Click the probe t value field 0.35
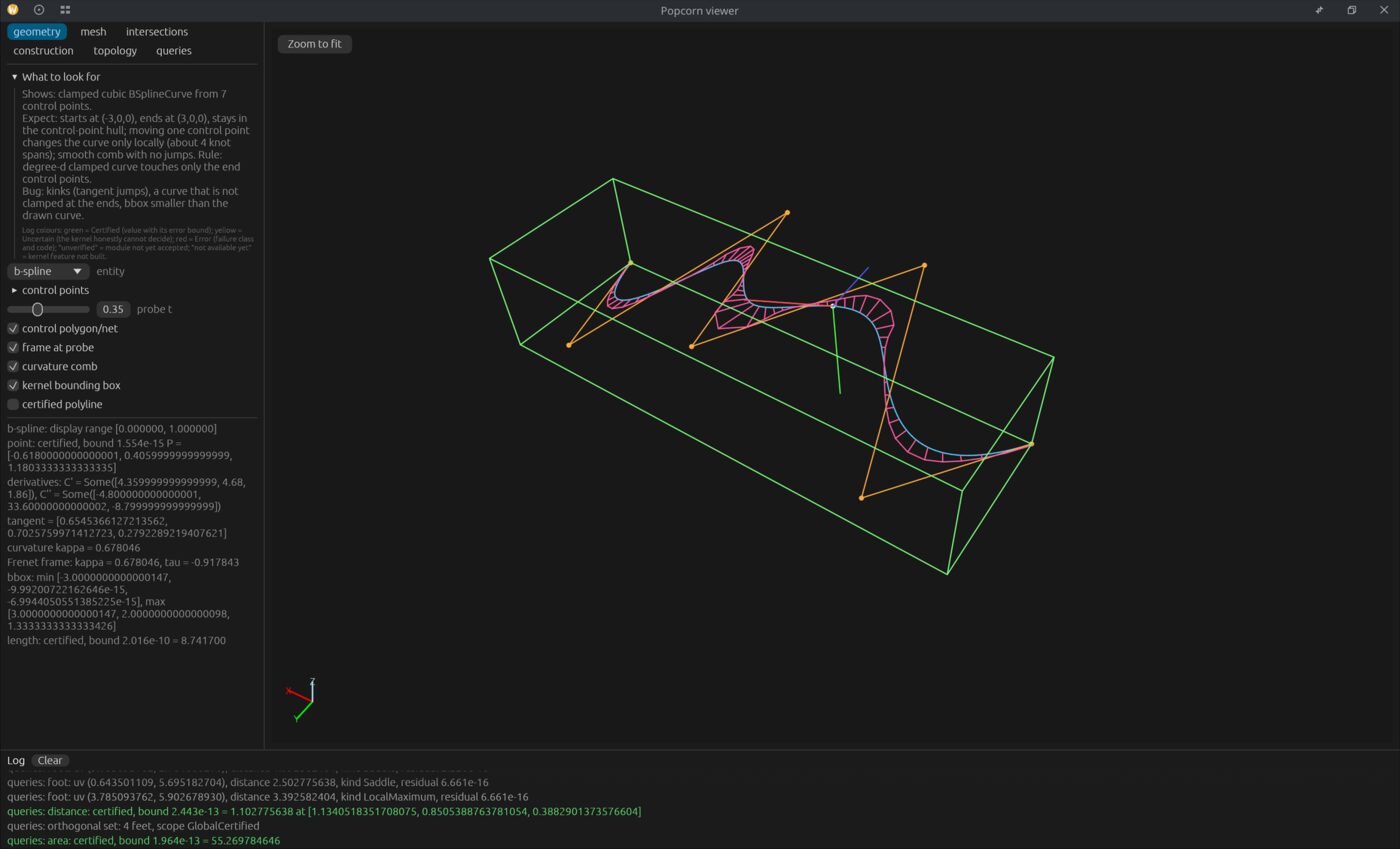This screenshot has height=849, width=1400. tap(113, 309)
